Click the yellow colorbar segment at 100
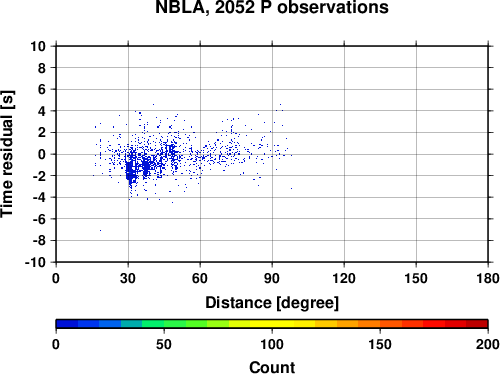This screenshot has height=374, width=500. tap(272, 324)
